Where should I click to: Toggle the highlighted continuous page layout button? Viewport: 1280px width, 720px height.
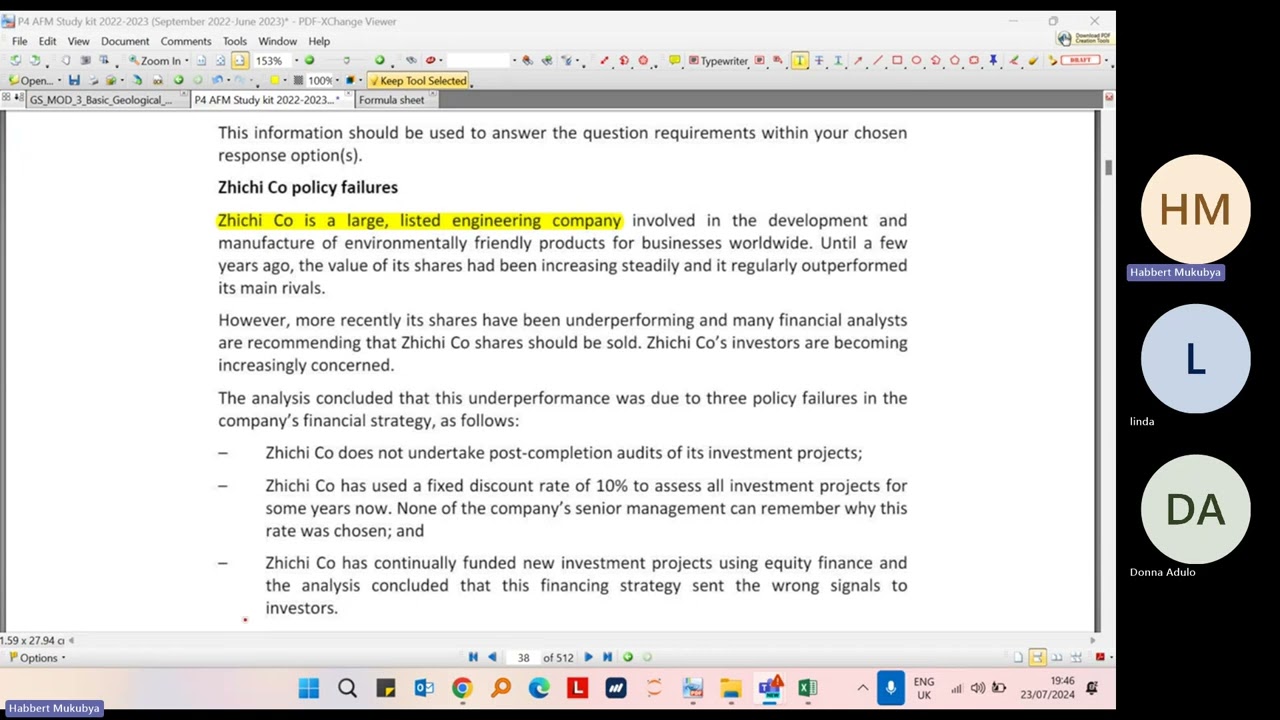(1037, 657)
